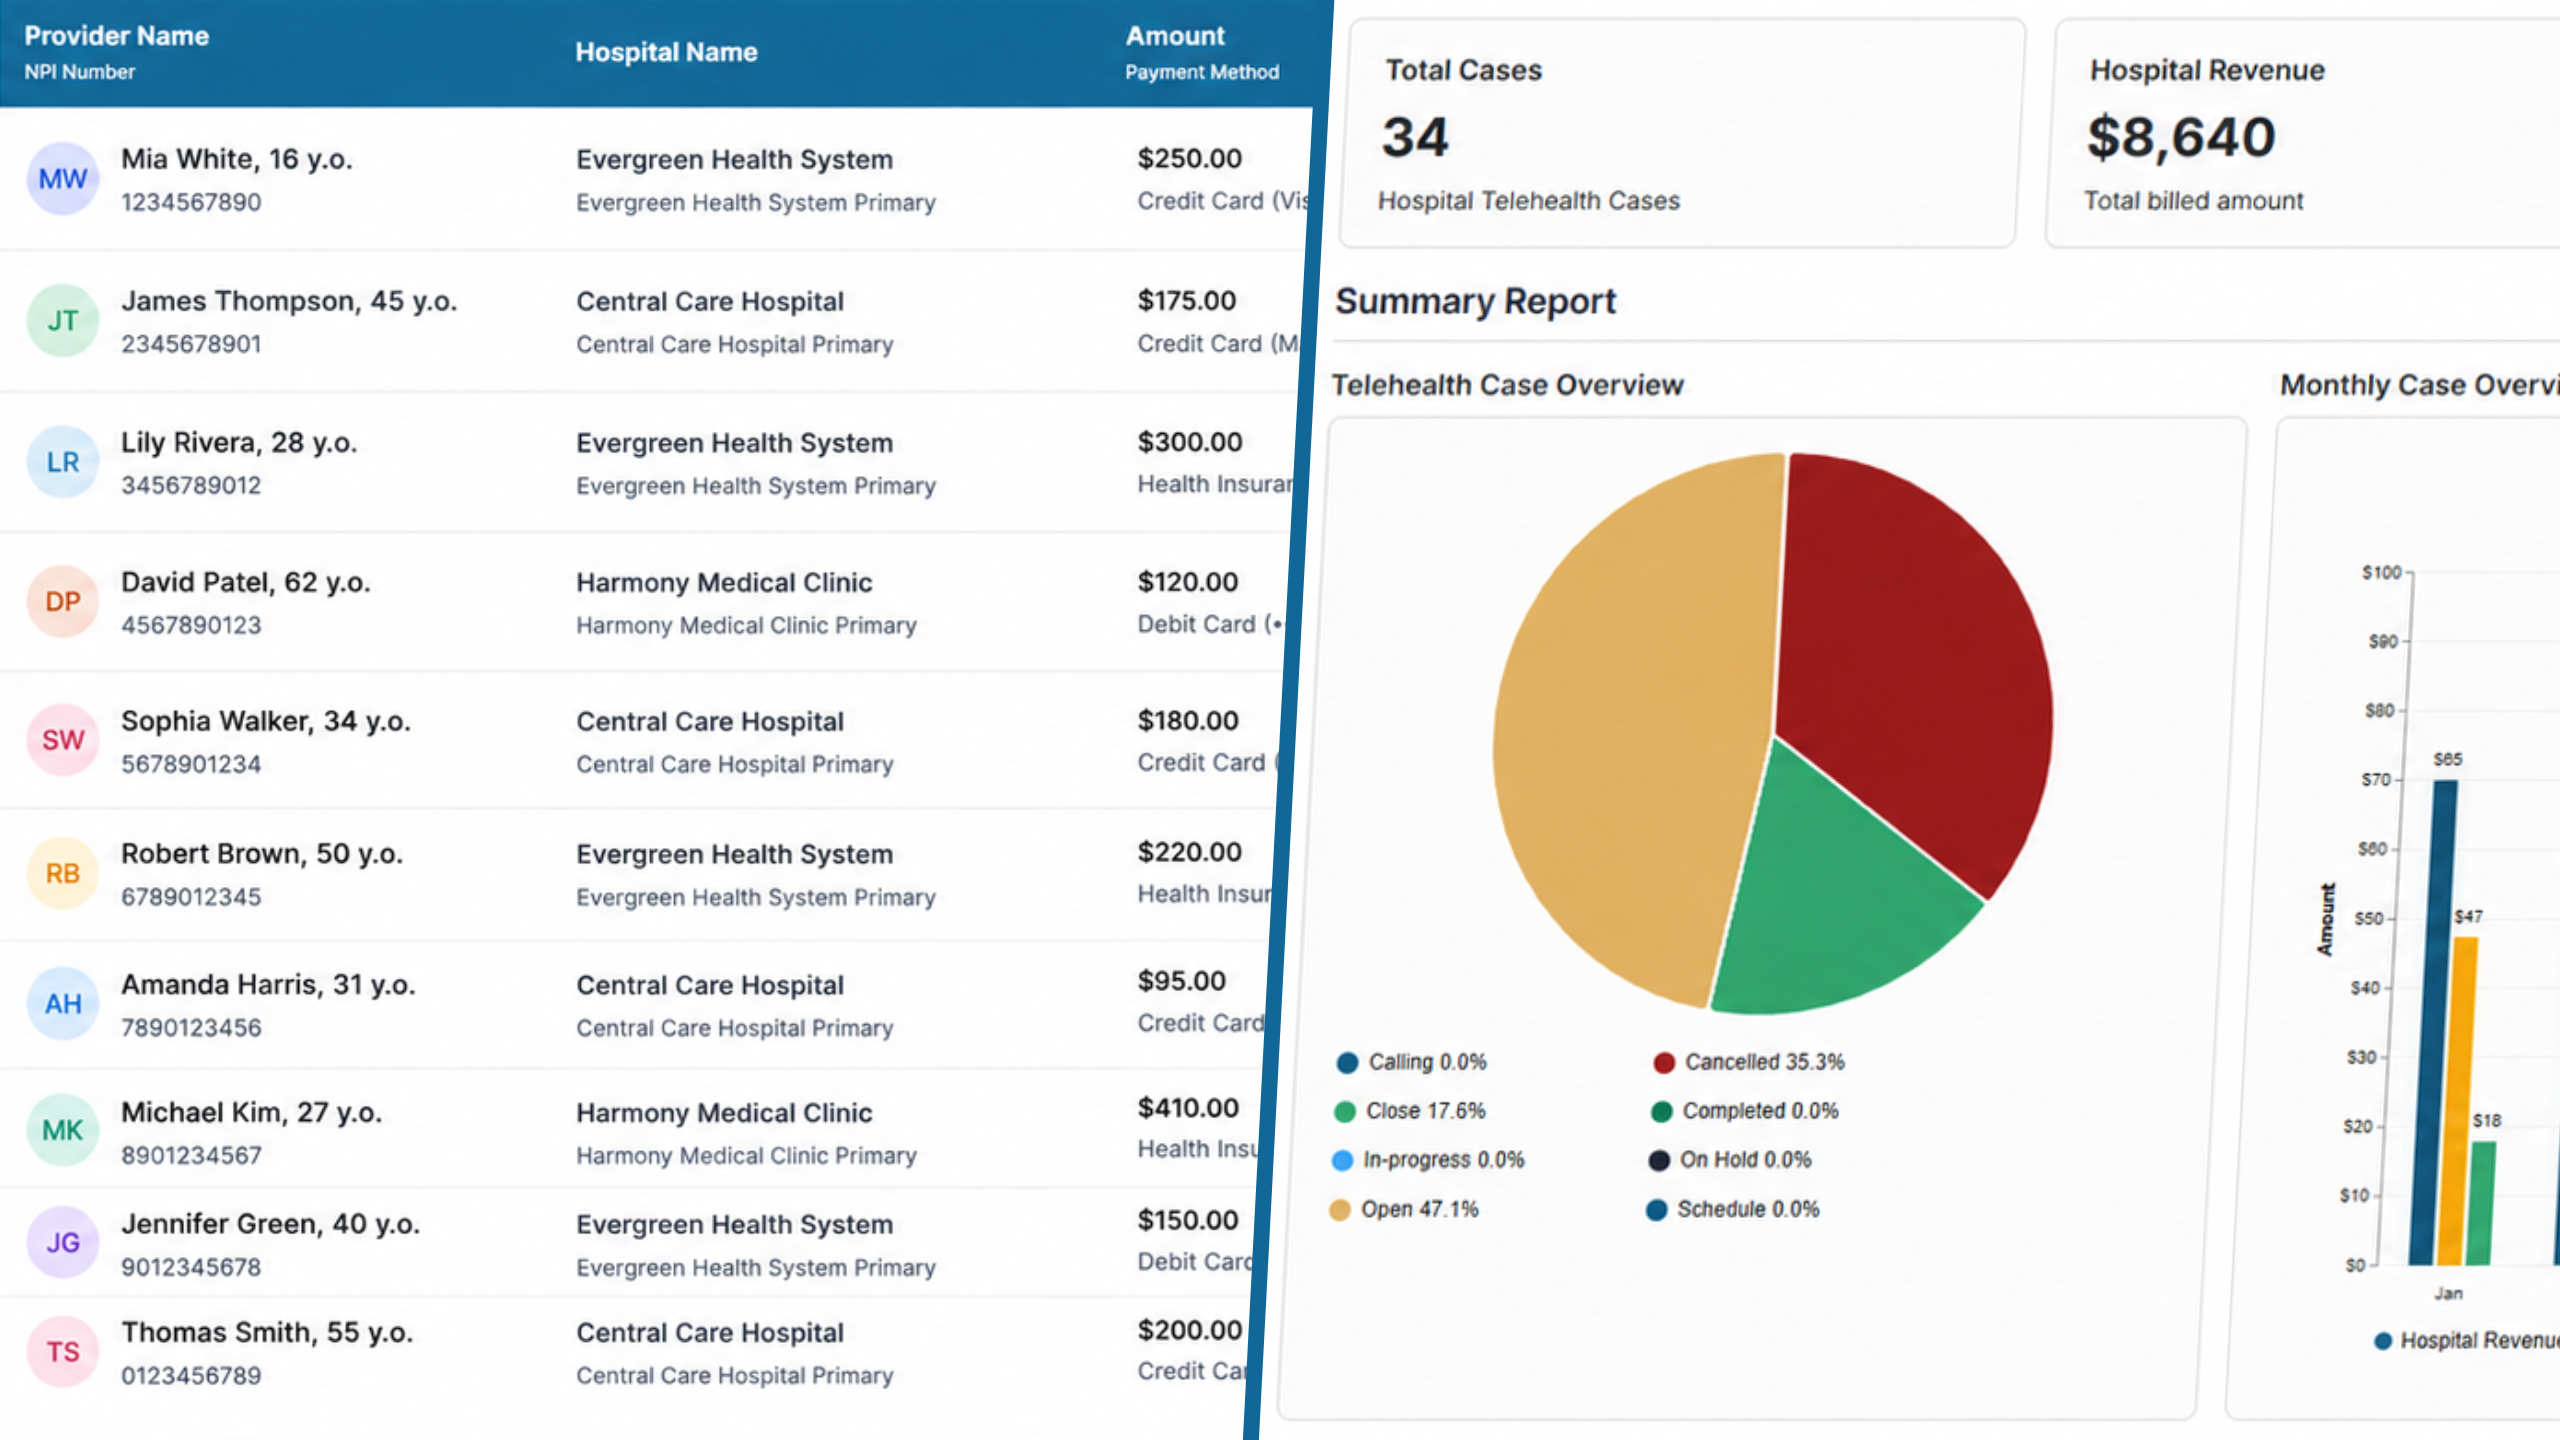Click NPI number 4567890123
The image size is (2560, 1440).
coord(191,625)
